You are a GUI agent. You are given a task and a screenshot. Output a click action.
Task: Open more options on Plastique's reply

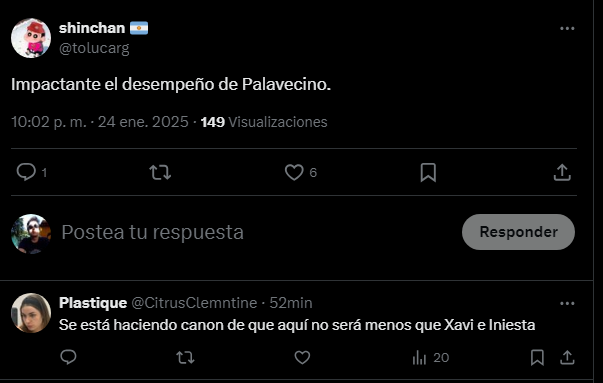pos(567,303)
